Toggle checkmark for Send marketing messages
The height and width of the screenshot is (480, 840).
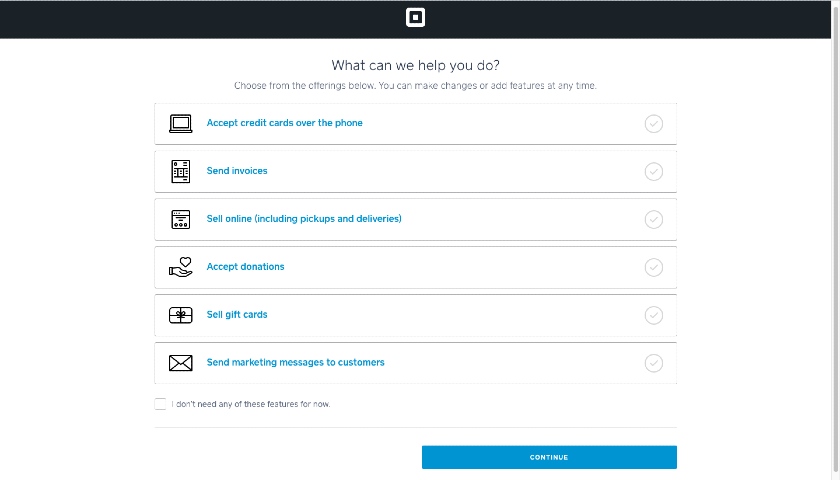tap(654, 363)
